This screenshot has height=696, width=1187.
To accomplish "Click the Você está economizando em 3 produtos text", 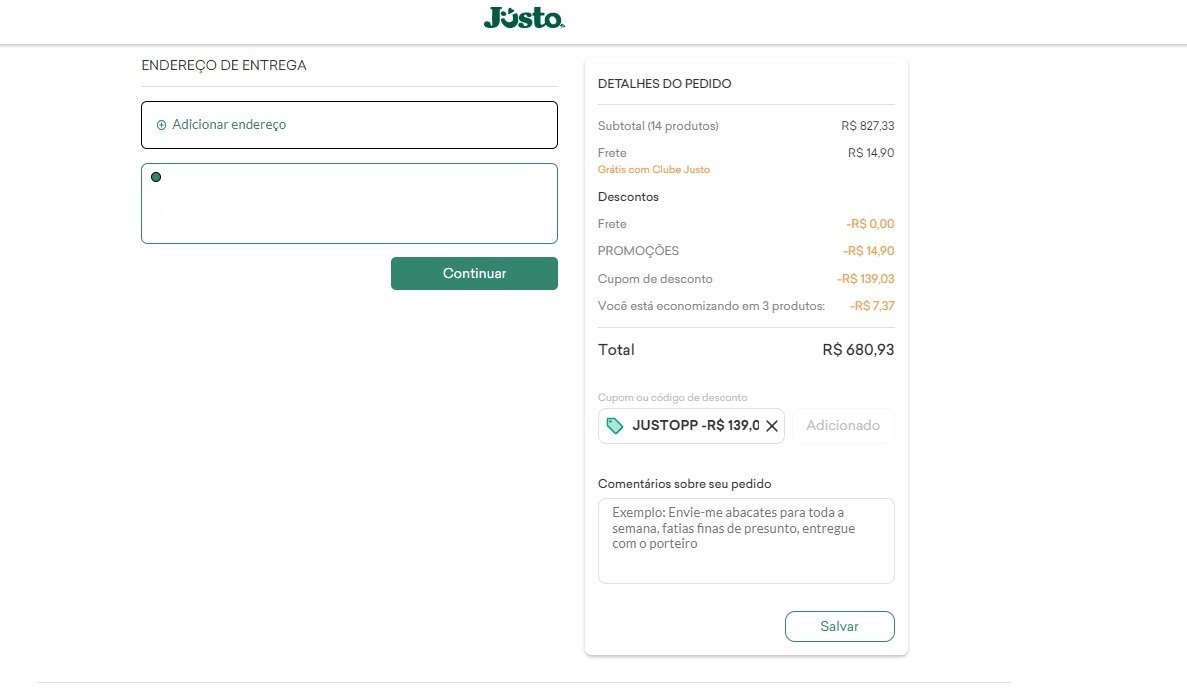I will (x=711, y=306).
